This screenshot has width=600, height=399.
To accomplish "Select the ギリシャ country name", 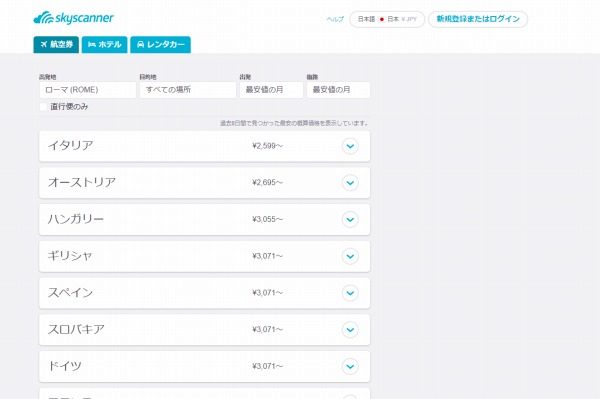I will pos(70,256).
